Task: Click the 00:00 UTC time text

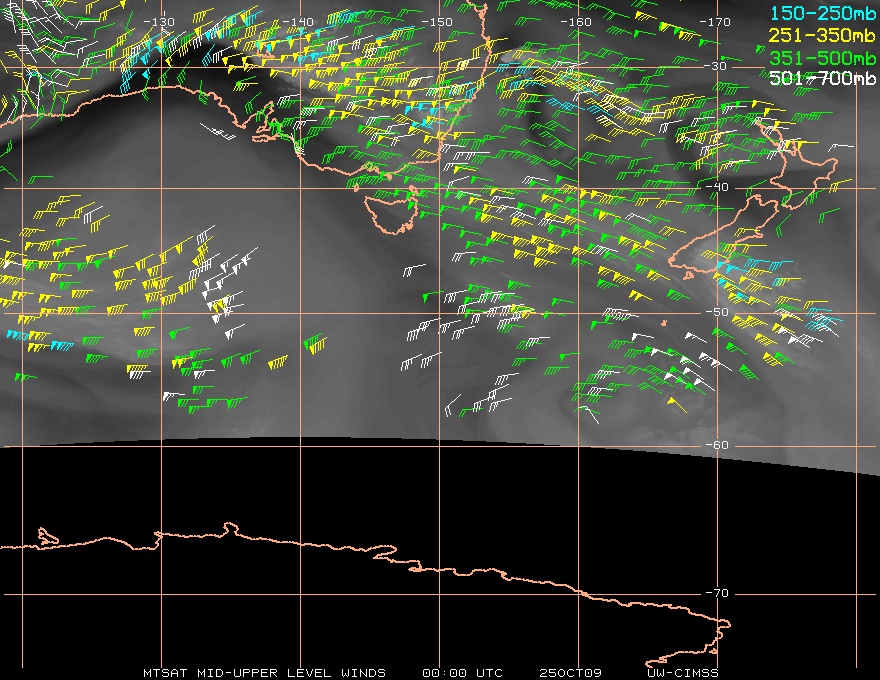Action: (x=462, y=673)
